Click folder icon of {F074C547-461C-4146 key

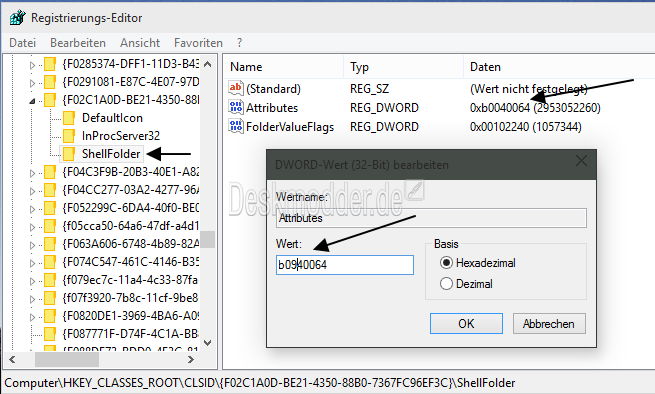click(50, 262)
